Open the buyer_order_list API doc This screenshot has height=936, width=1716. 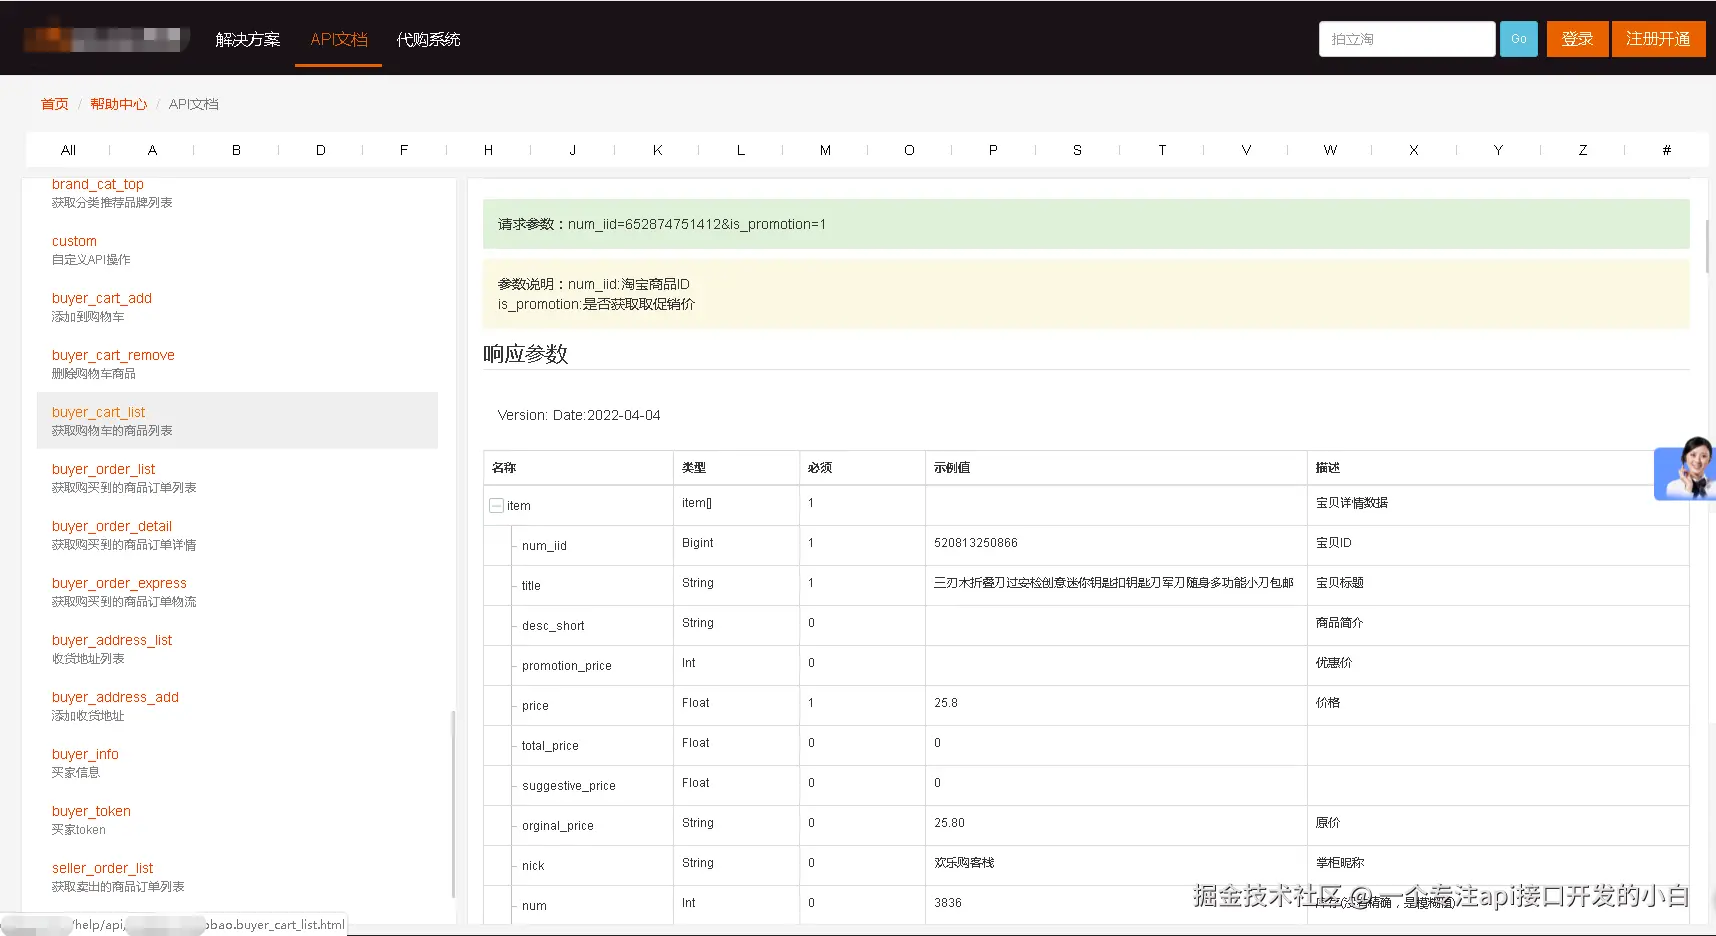pos(104,469)
